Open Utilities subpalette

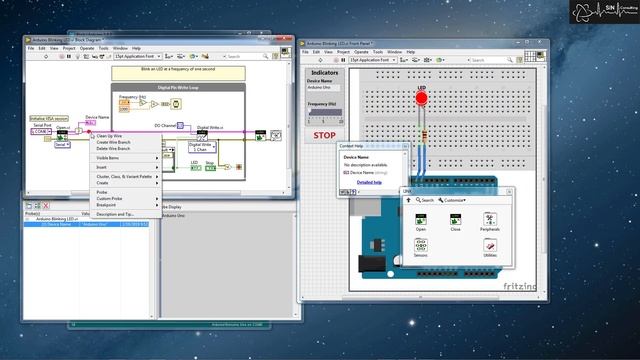[490, 245]
